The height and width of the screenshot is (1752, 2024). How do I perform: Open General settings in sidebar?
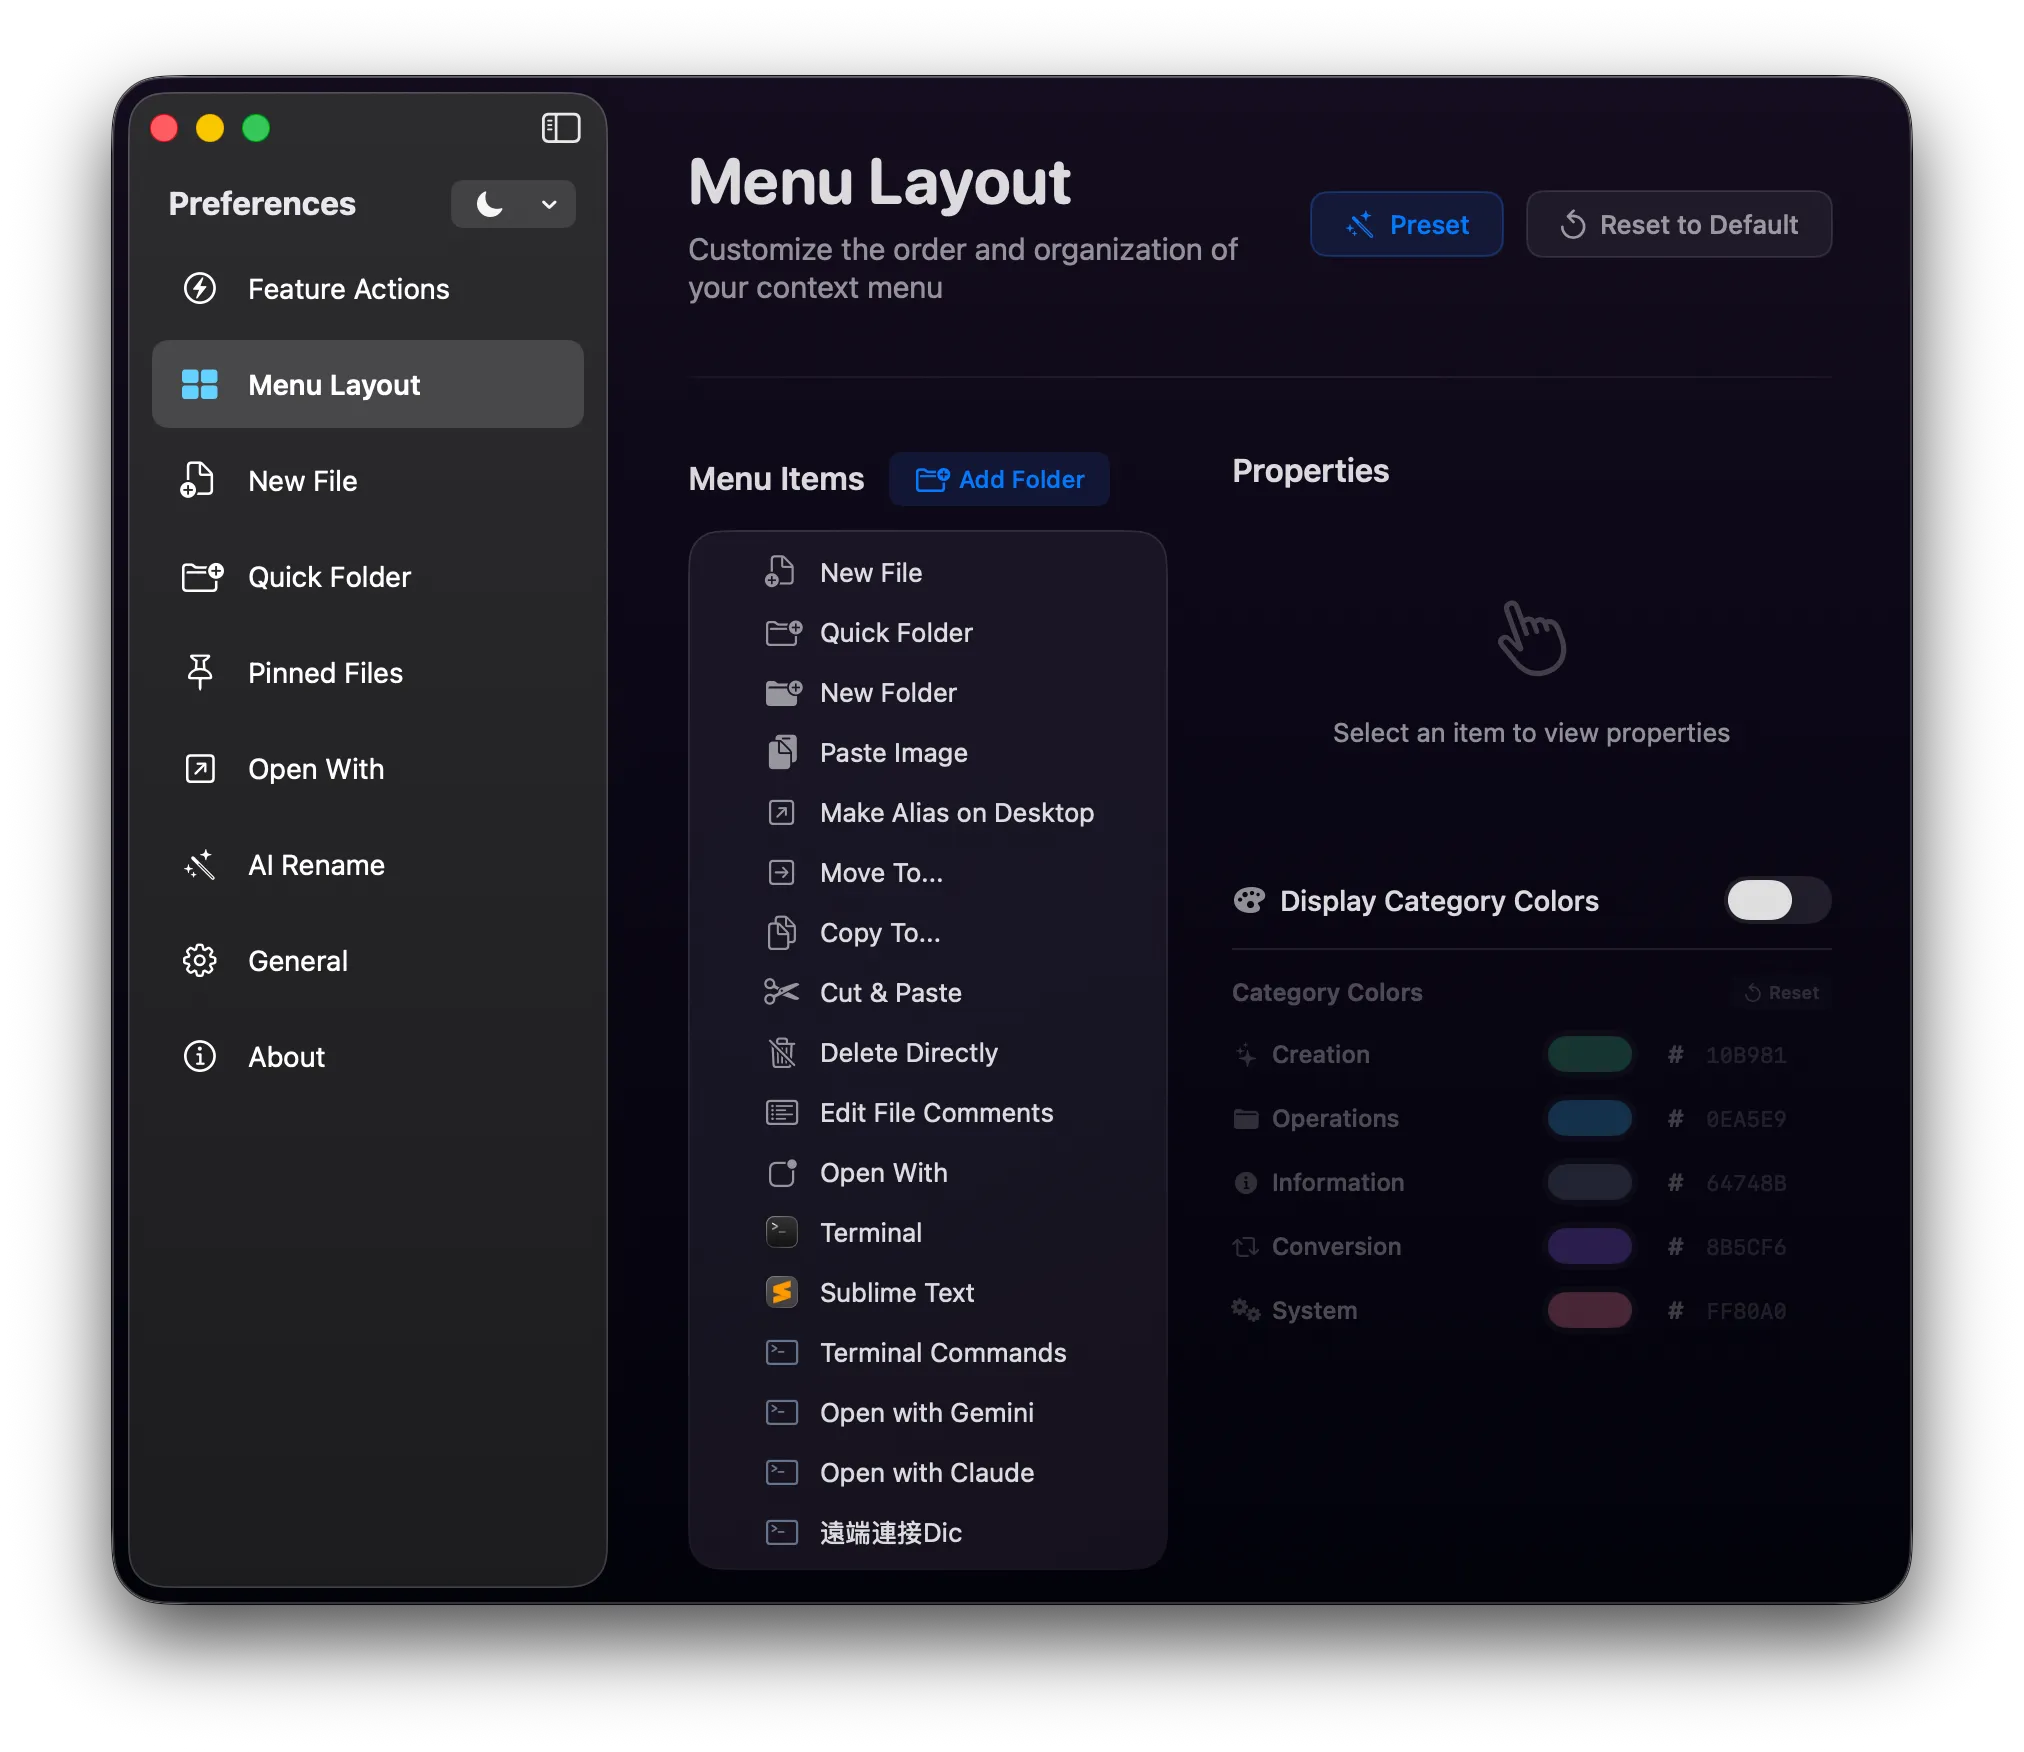367,961
